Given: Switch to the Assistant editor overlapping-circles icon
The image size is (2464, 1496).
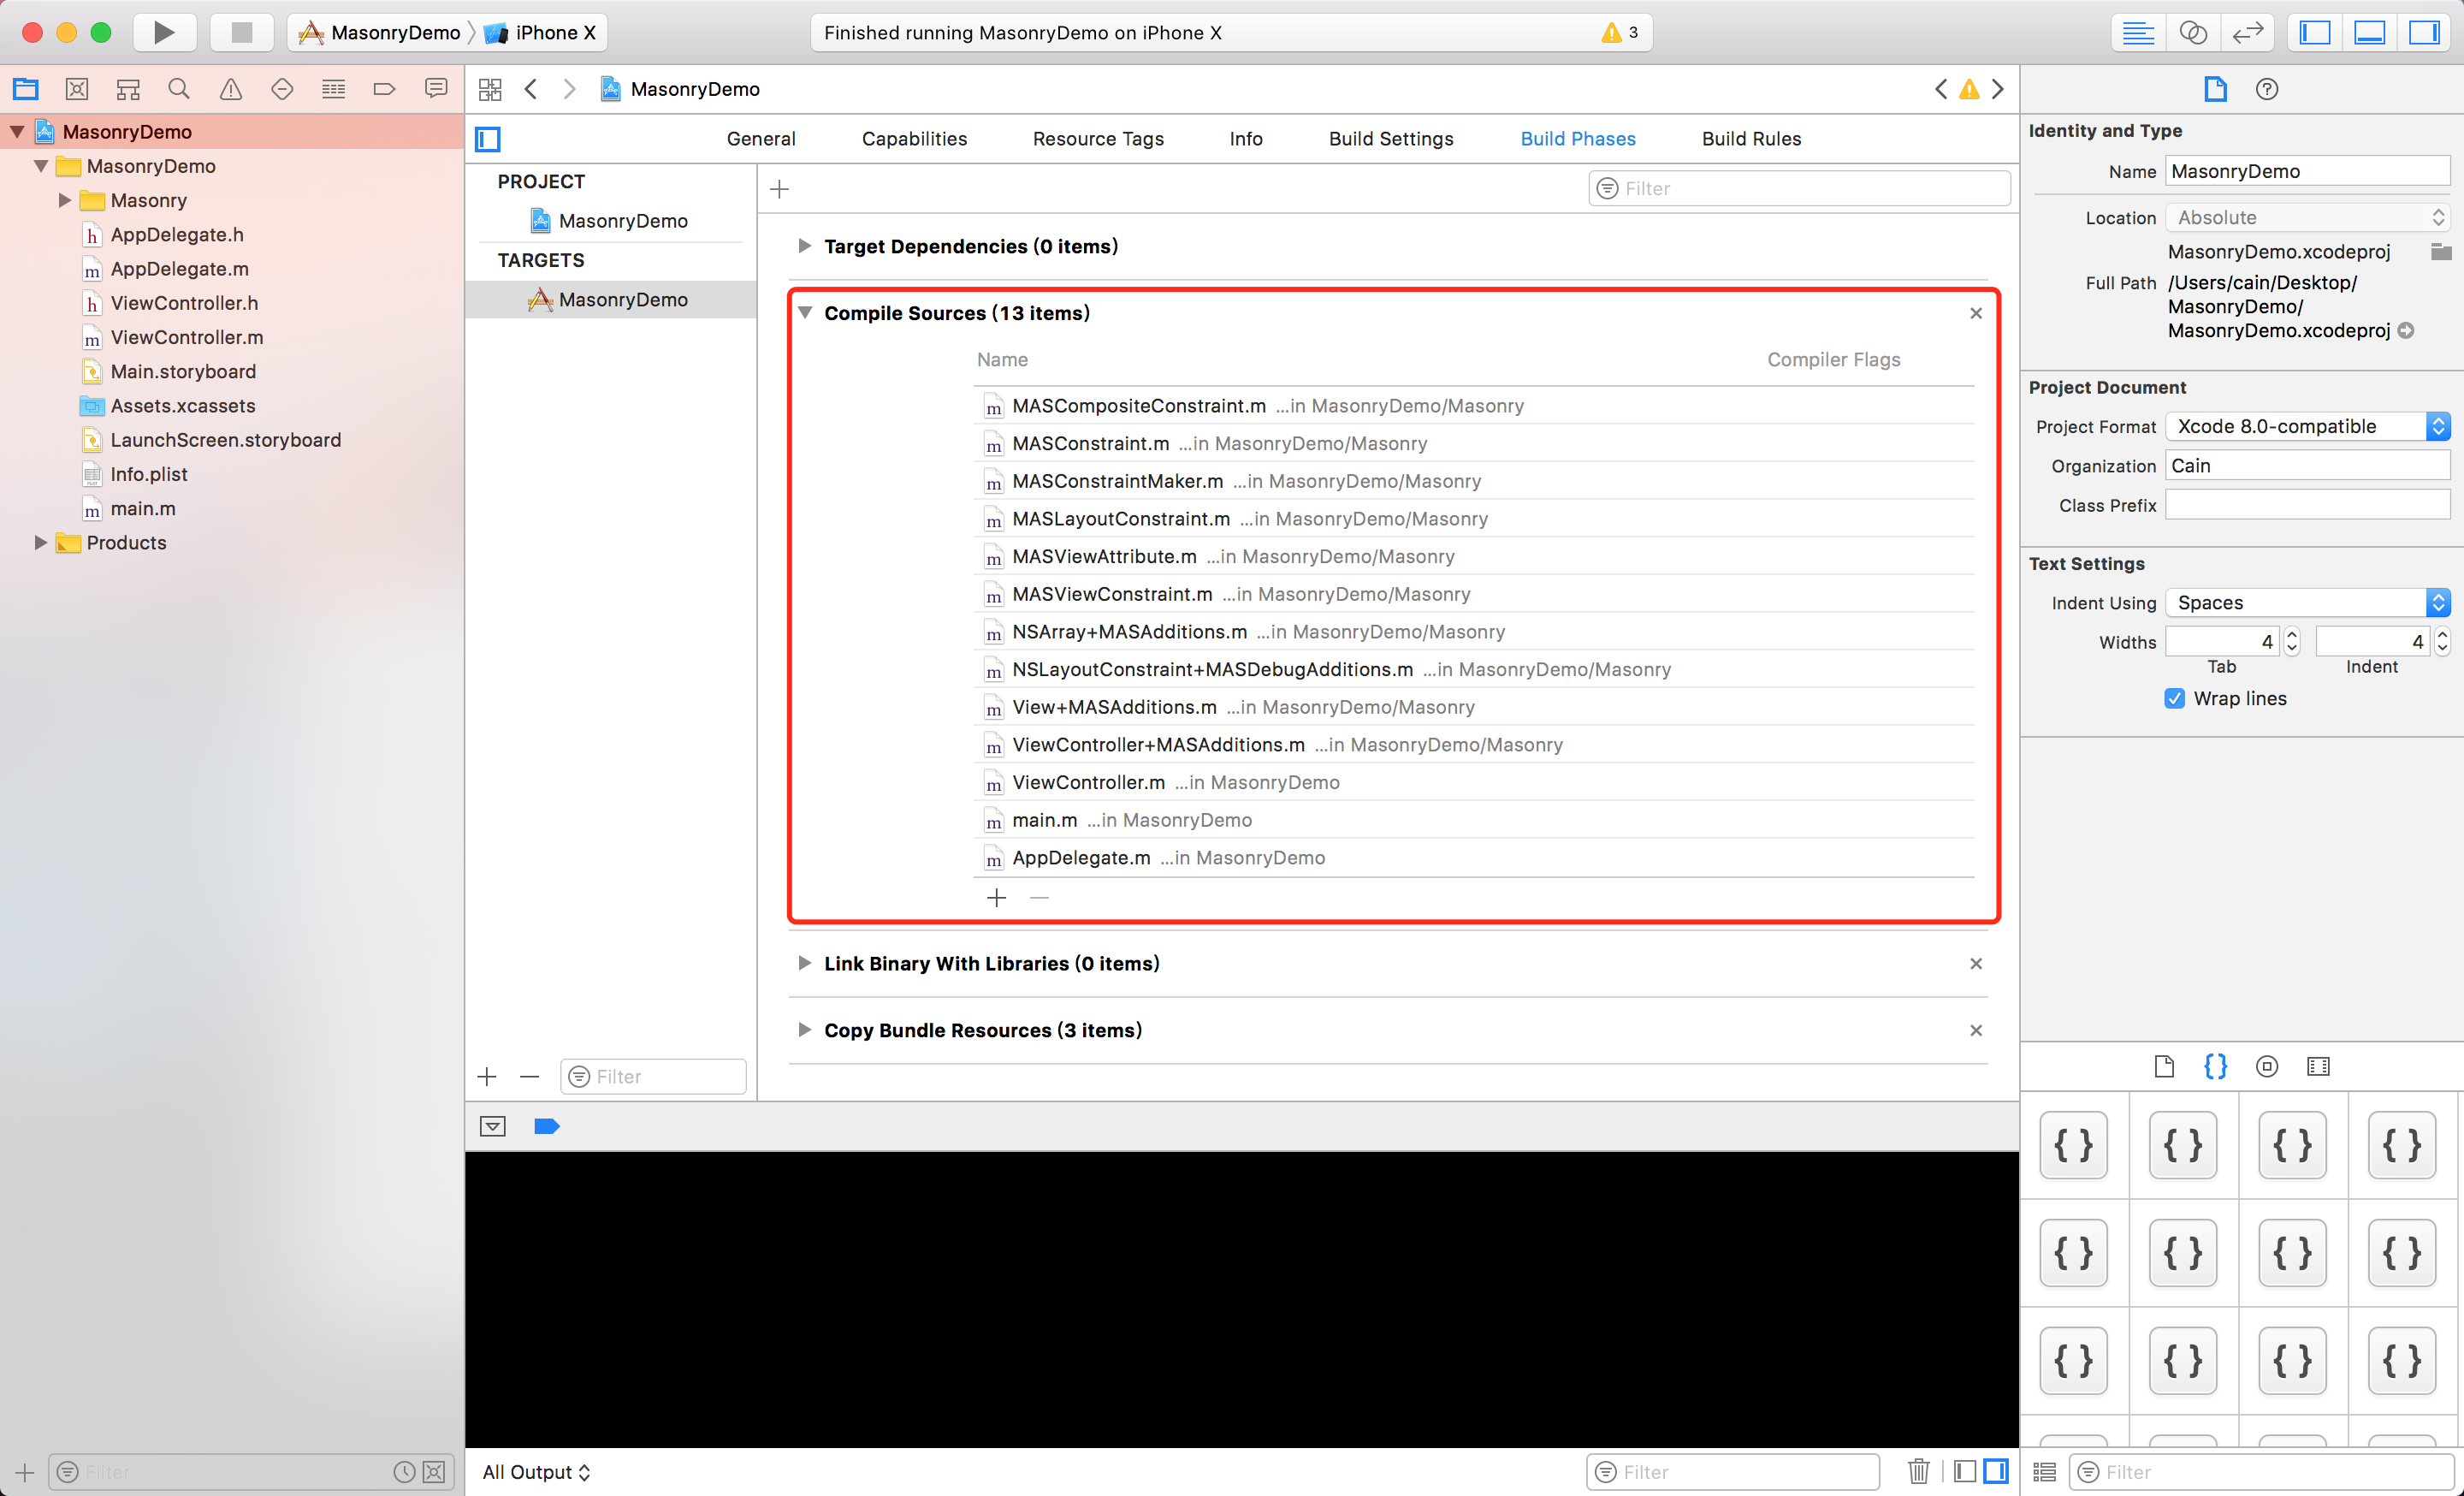Looking at the screenshot, I should click(x=2192, y=32).
